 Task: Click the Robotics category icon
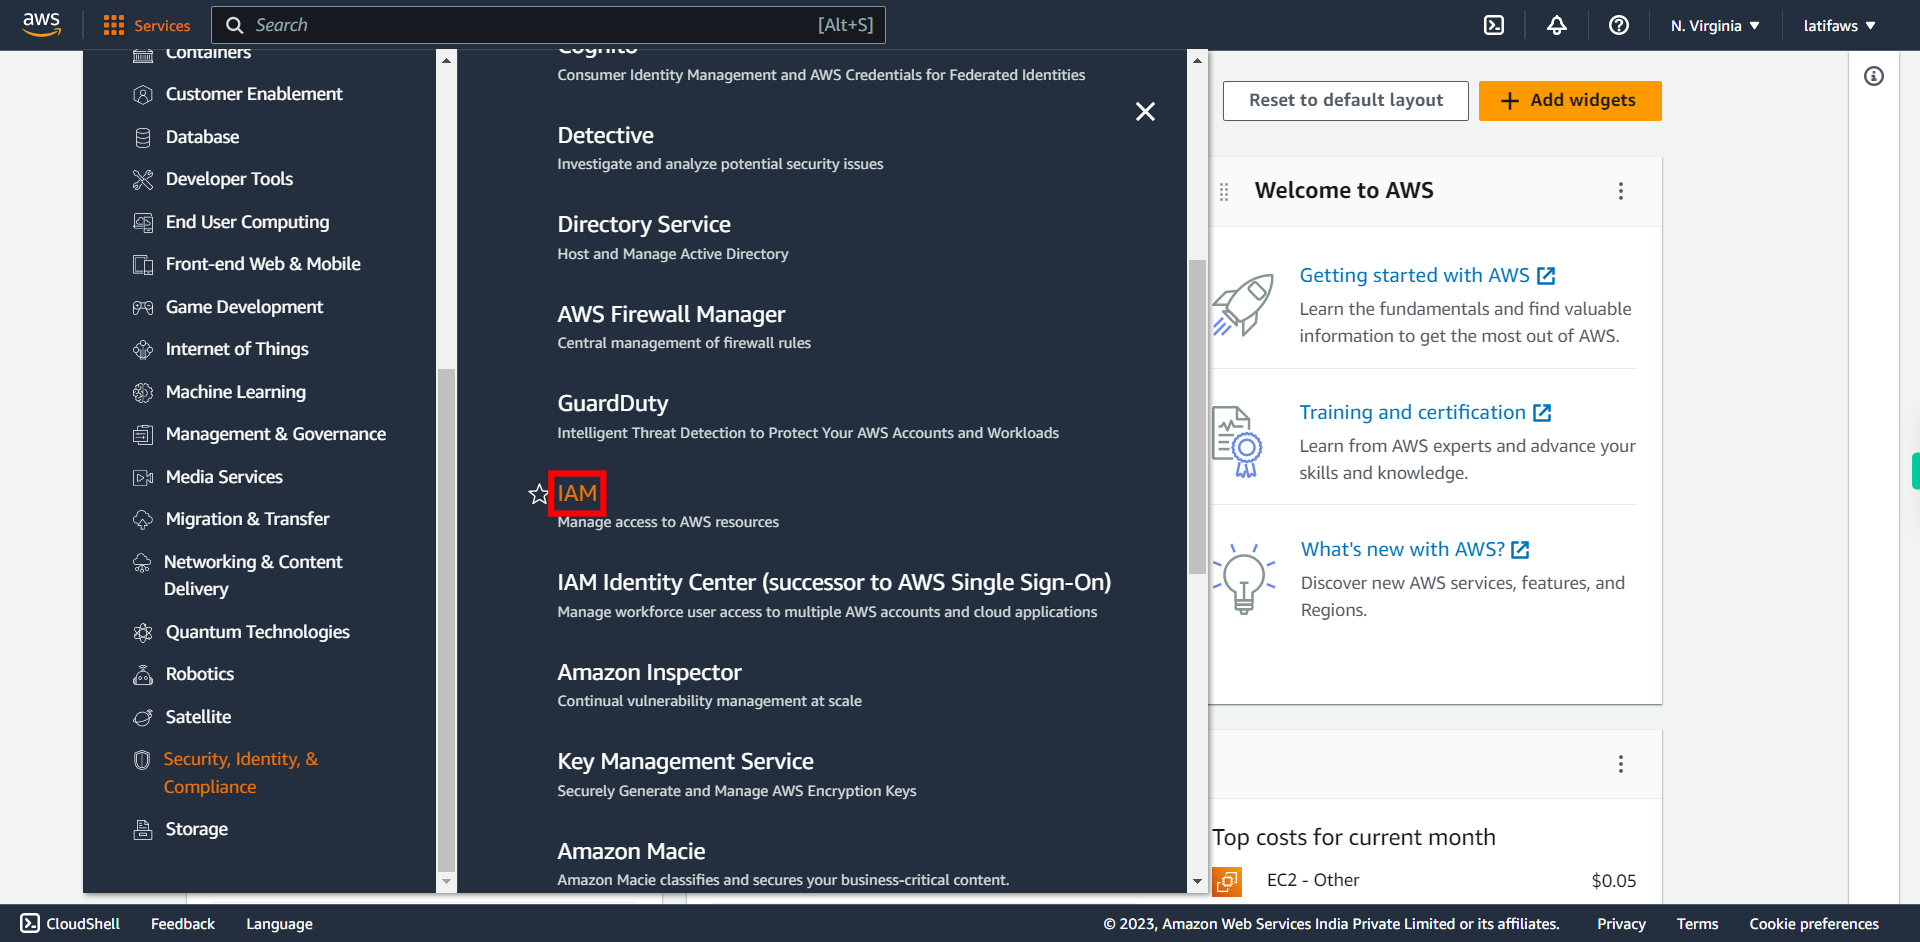pos(143,674)
